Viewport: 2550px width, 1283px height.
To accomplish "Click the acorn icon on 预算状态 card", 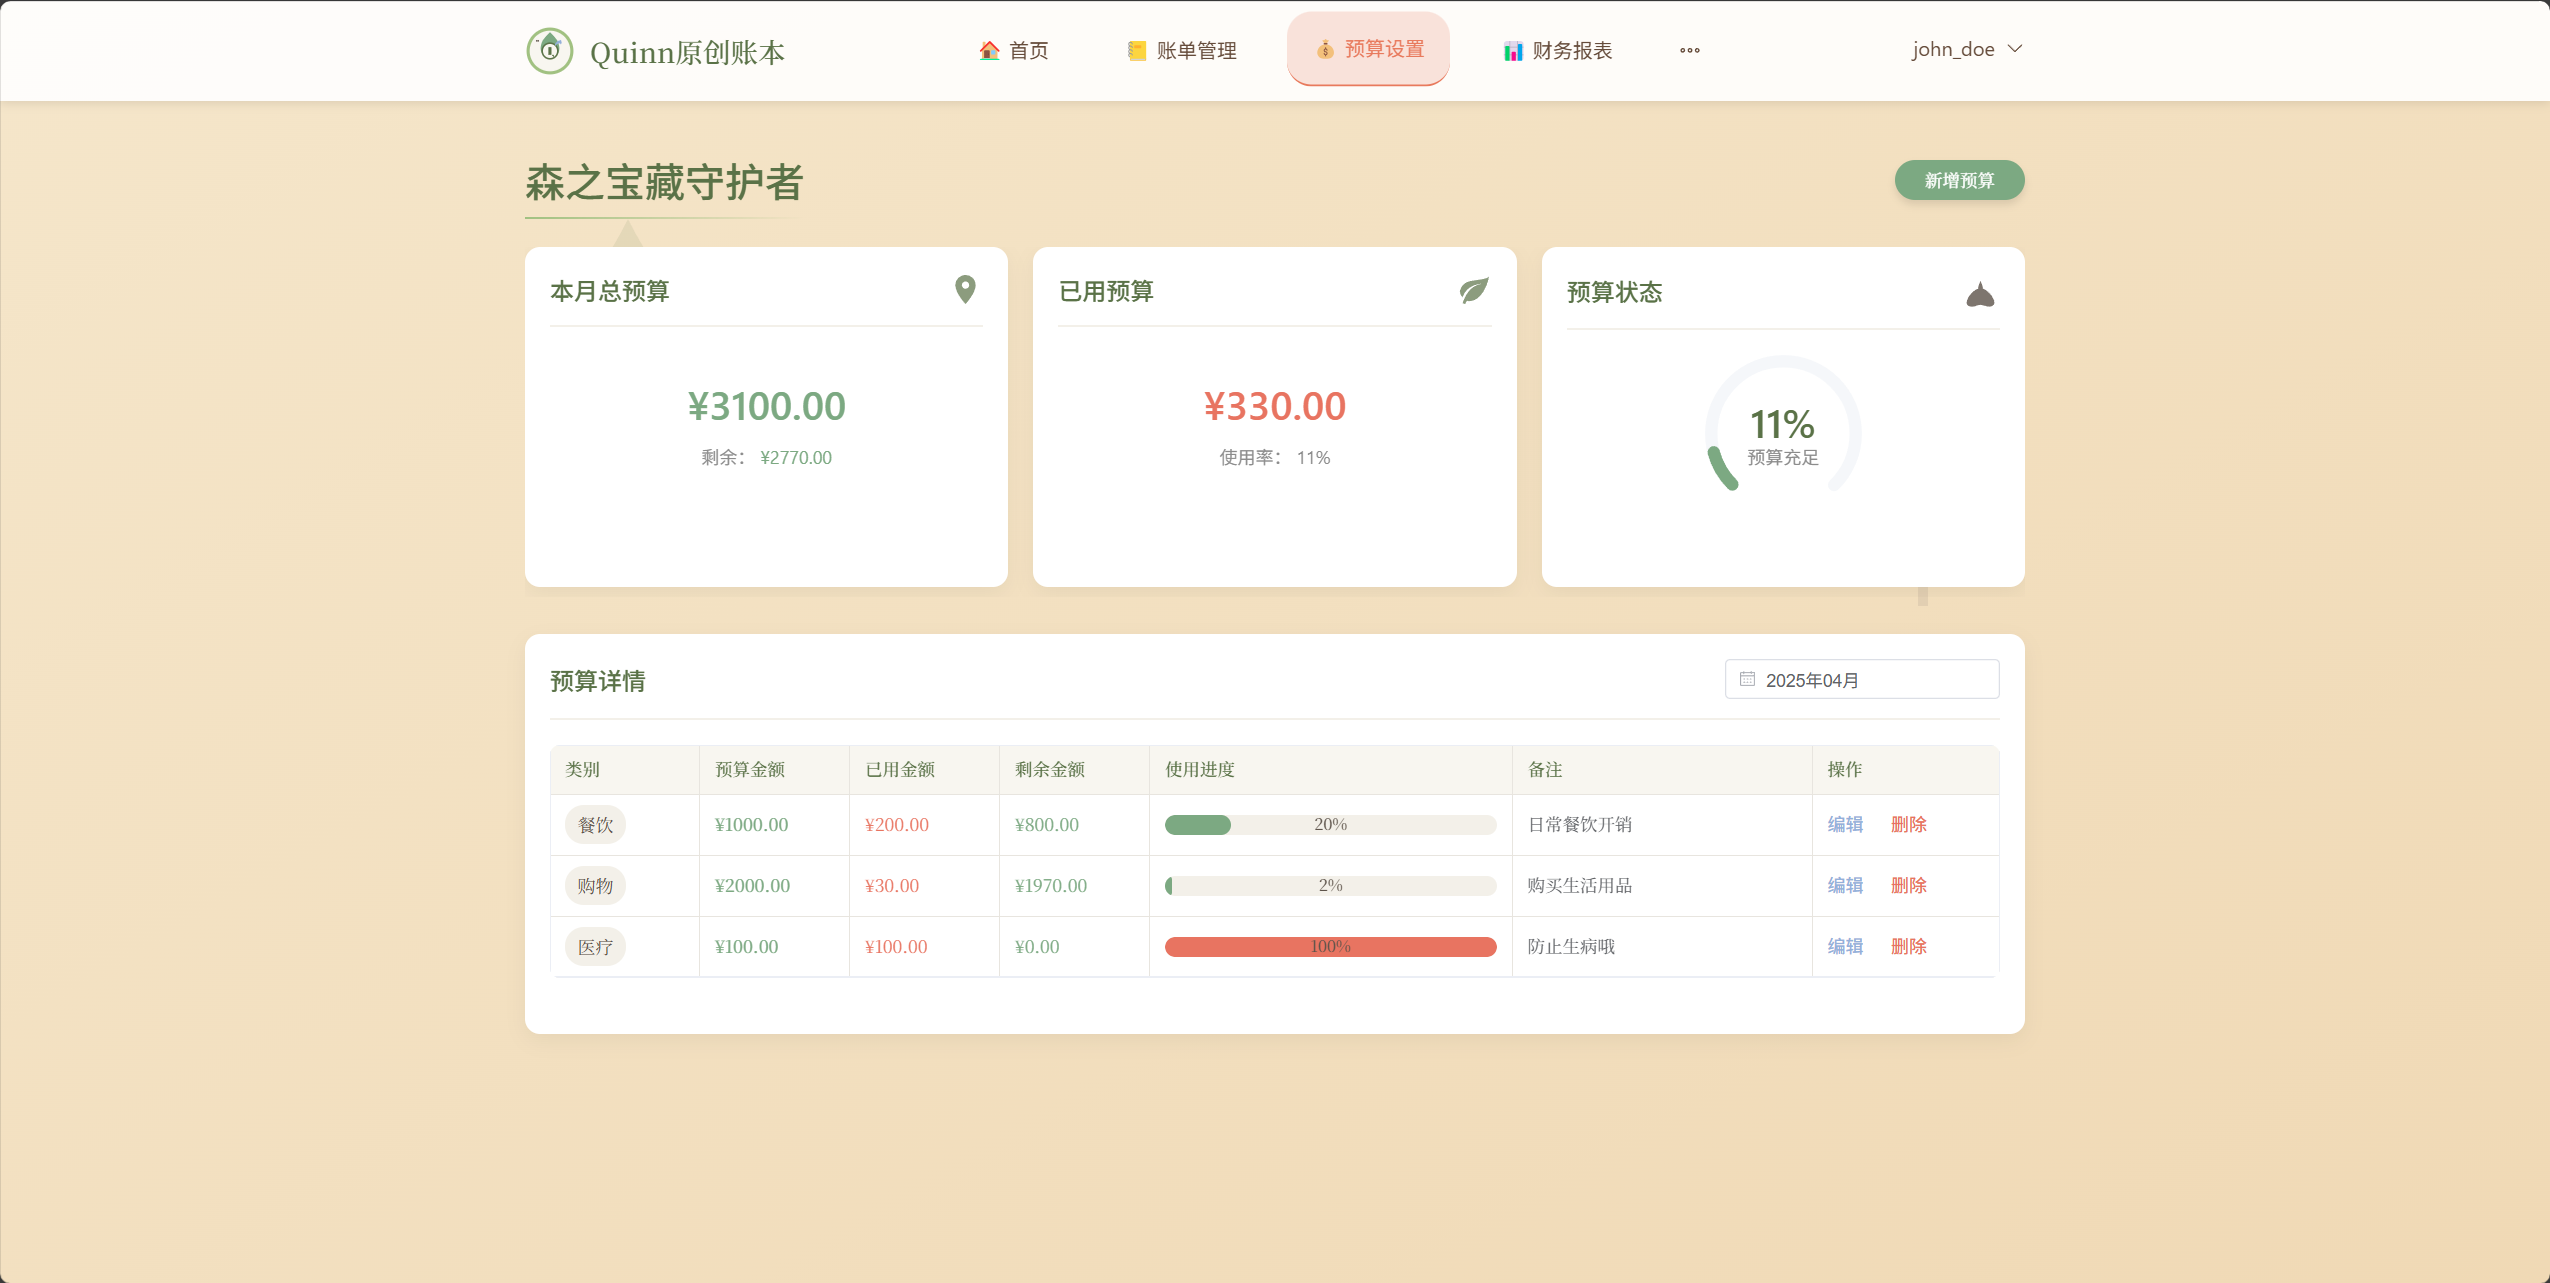I will coord(1980,293).
